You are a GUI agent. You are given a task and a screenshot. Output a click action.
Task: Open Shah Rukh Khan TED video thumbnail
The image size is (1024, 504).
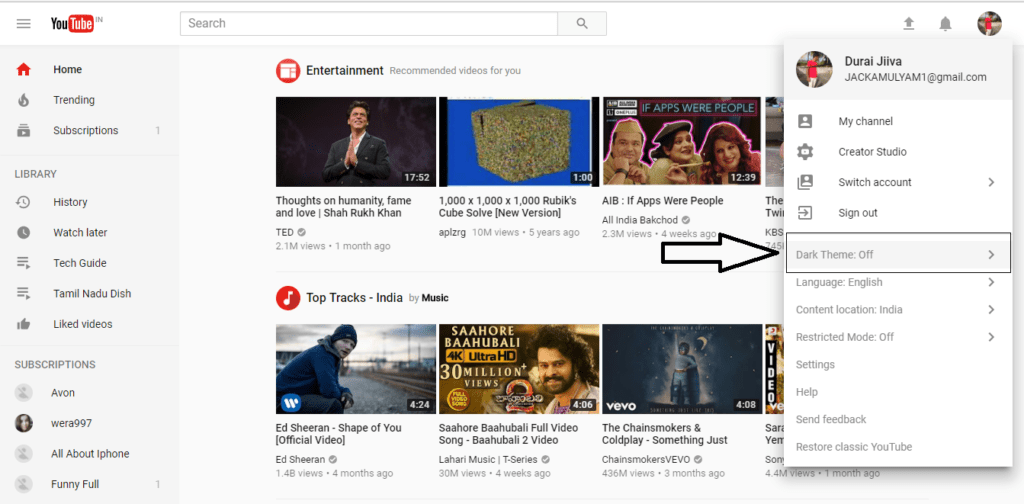(x=356, y=142)
